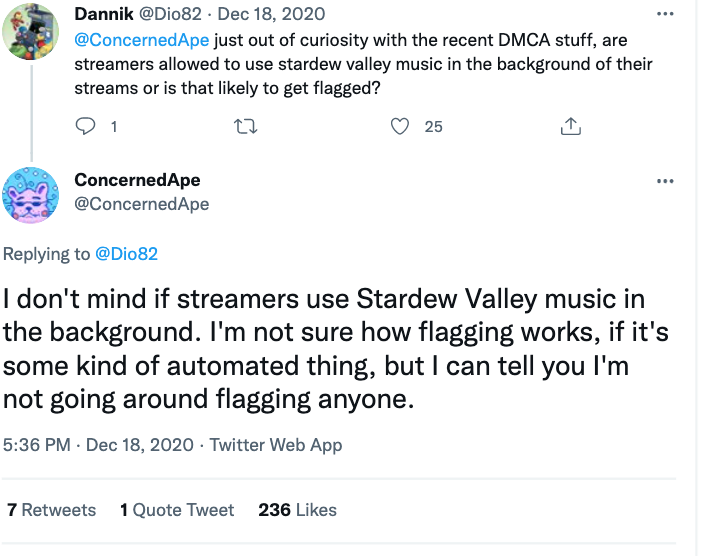Open Dannik's profile by display name
Screen dimensions: 702x556
coord(103,16)
